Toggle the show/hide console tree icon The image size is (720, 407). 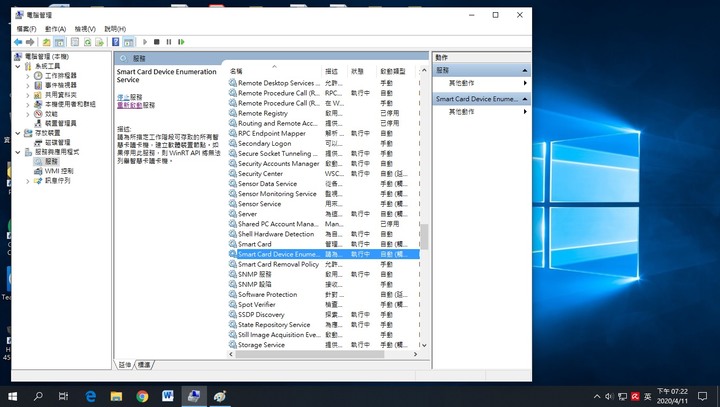[x=59, y=42]
